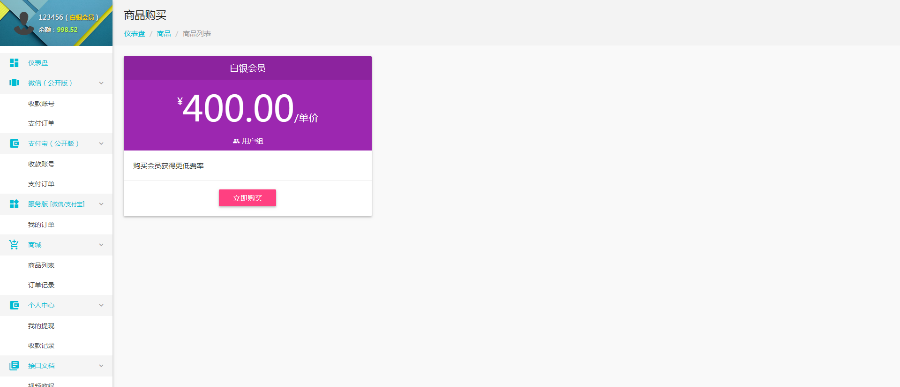Click the 商品 breadcrumb link
The width and height of the screenshot is (900, 387).
[164, 34]
